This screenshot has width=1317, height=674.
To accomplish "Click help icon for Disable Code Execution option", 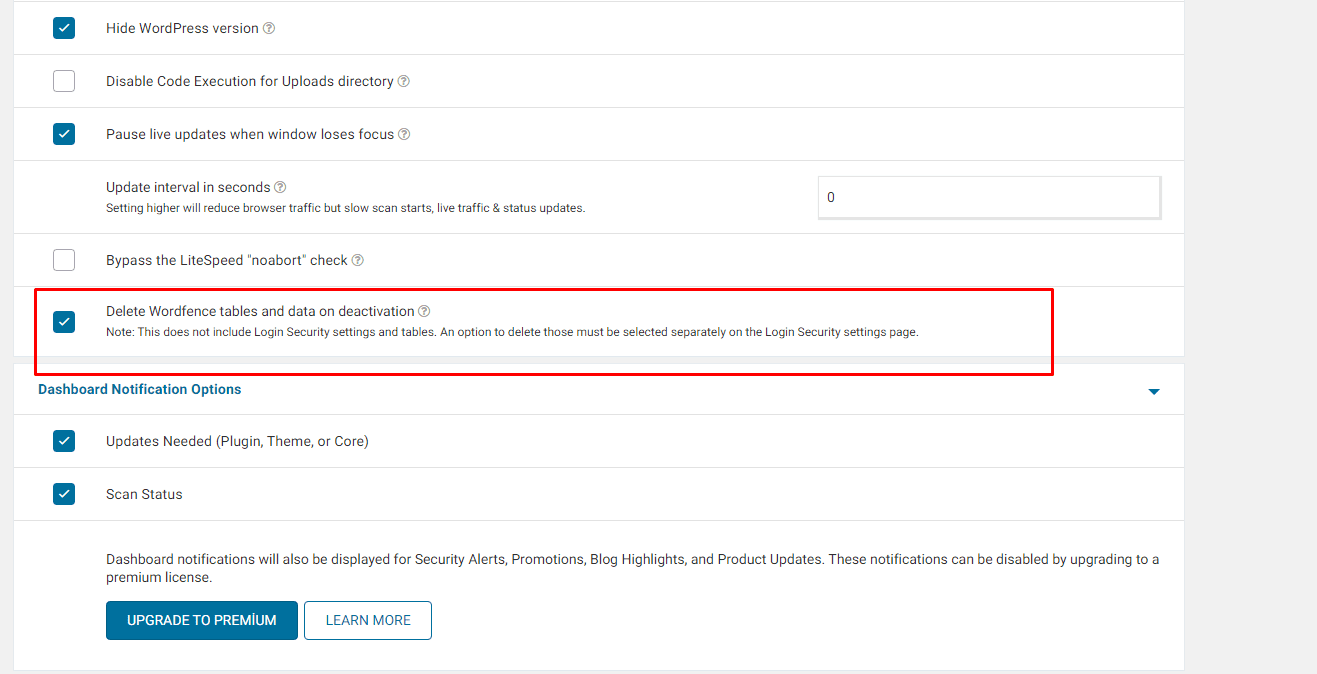I will [x=404, y=81].
